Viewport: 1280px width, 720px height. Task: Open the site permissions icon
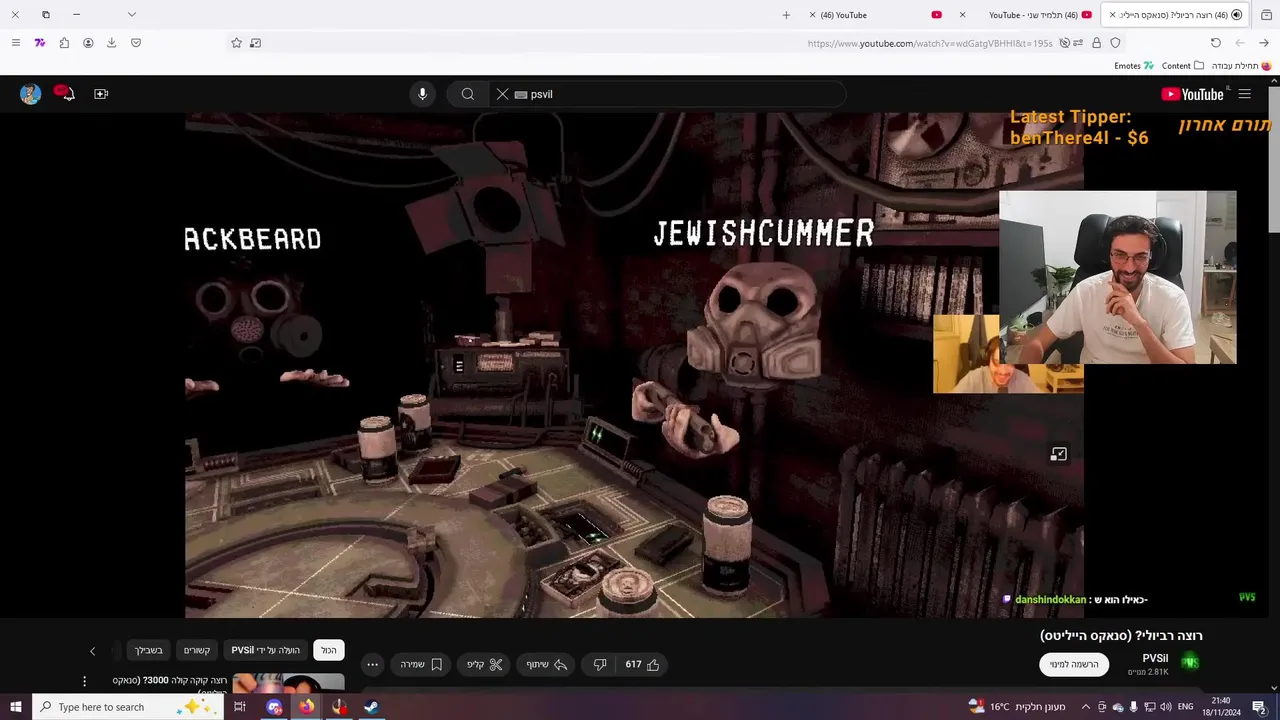[x=1078, y=43]
